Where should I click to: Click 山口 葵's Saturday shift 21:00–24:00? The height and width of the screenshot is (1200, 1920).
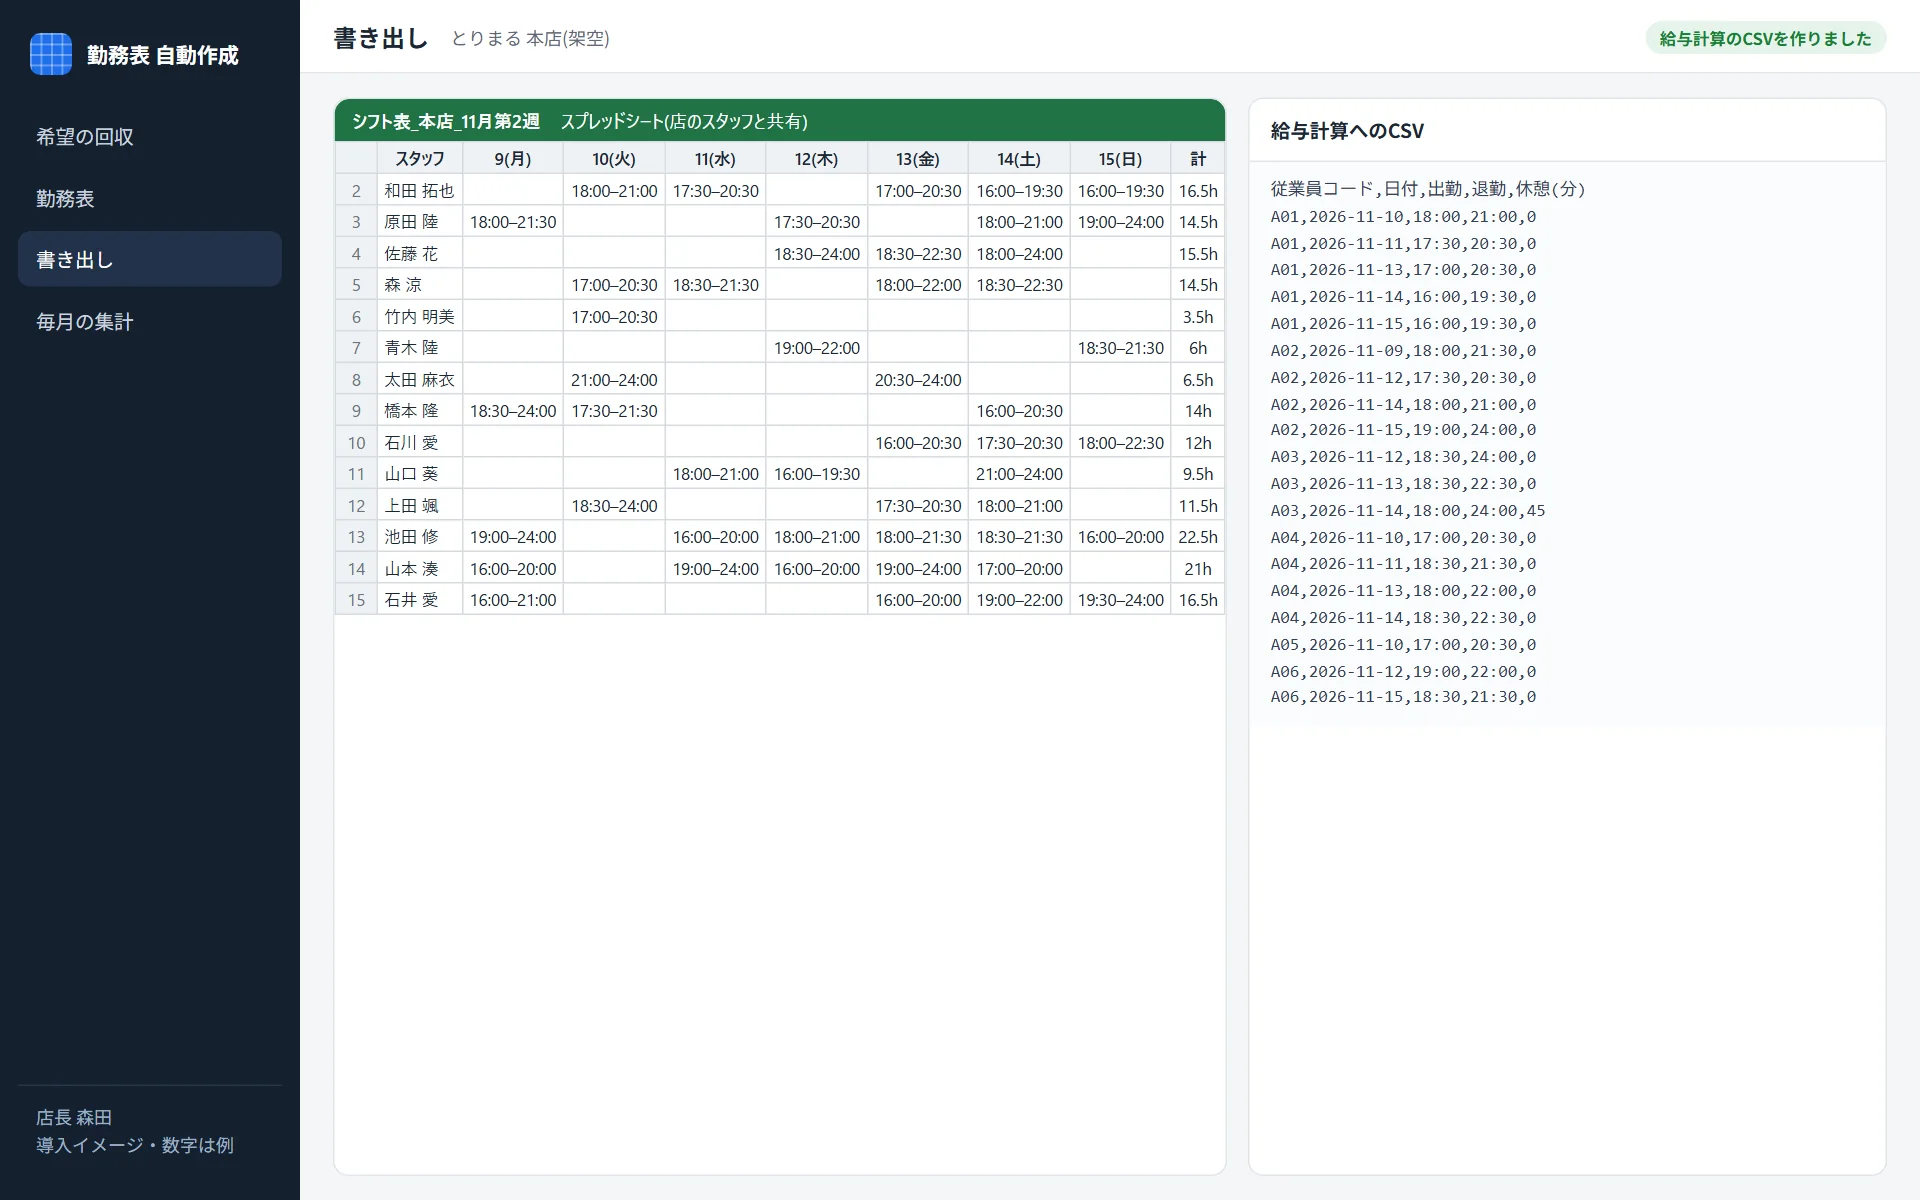coord(1019,473)
